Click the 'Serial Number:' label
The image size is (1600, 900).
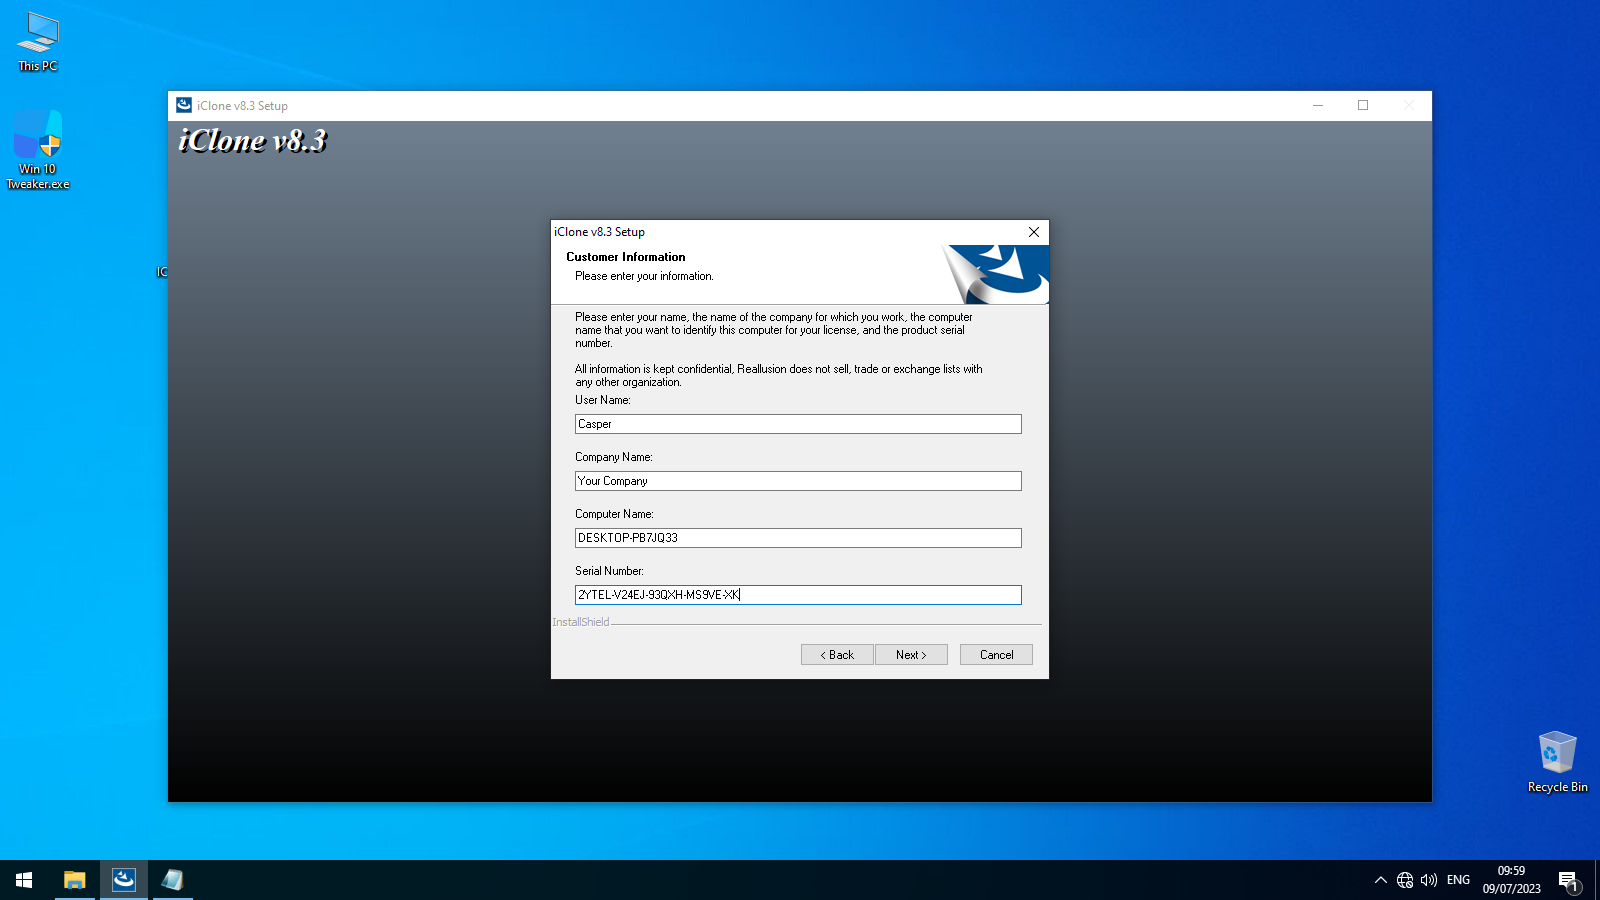point(609,571)
